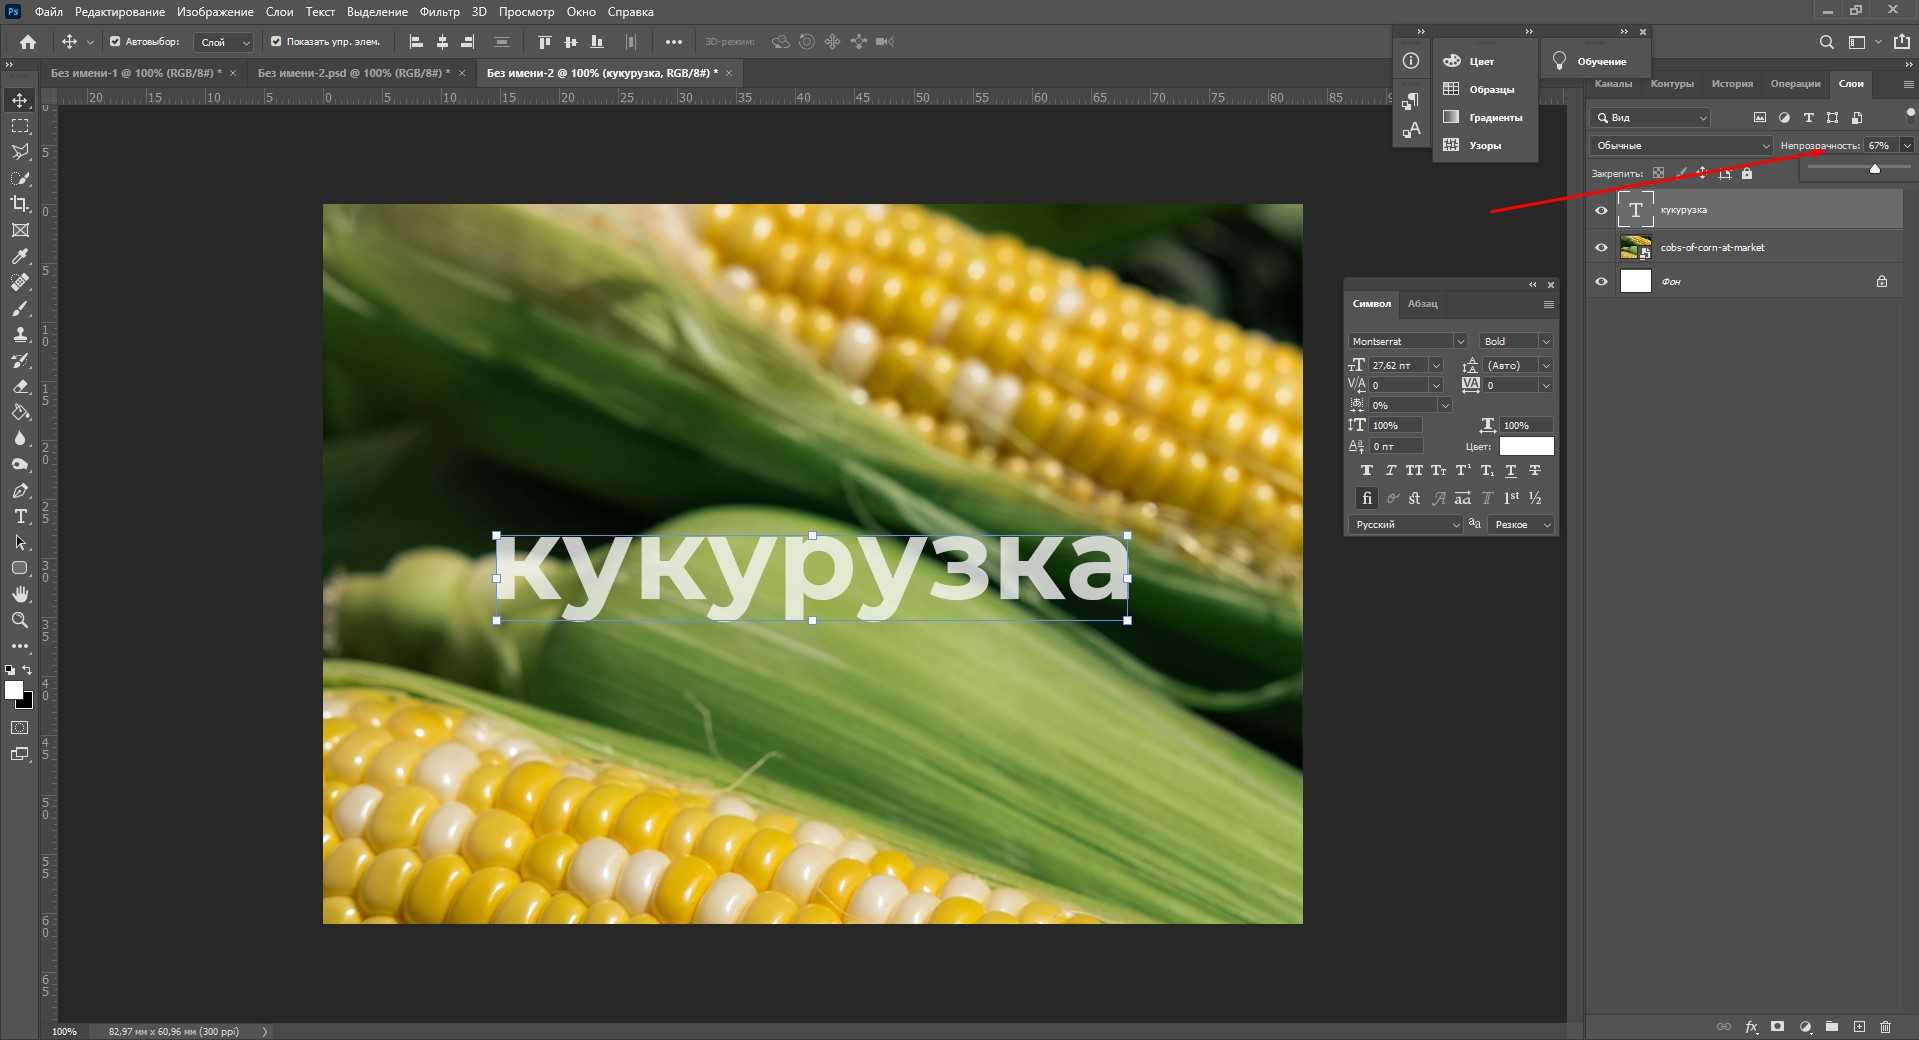
Task: Select the Crop tool
Action: tap(20, 204)
